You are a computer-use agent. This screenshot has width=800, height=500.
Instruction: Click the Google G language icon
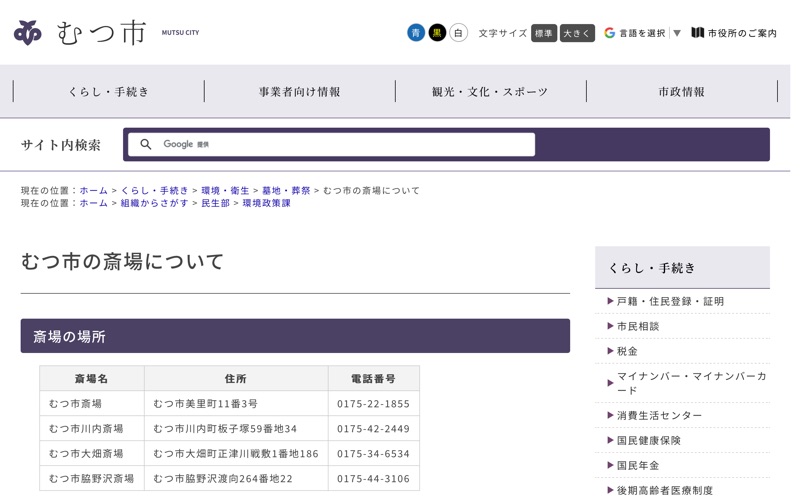pyautogui.click(x=609, y=33)
